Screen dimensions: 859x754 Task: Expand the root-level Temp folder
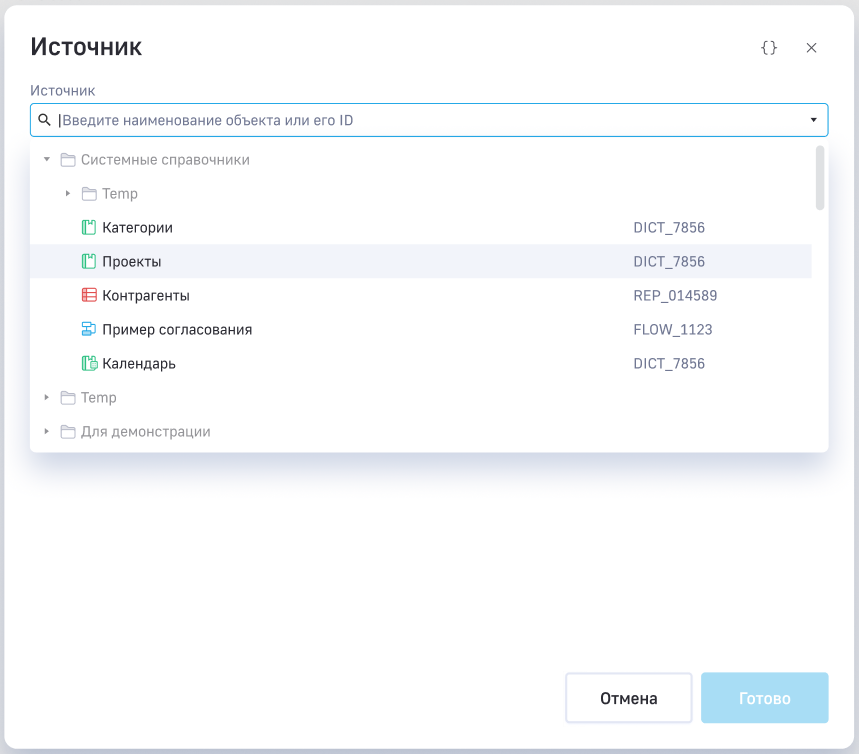tap(46, 398)
